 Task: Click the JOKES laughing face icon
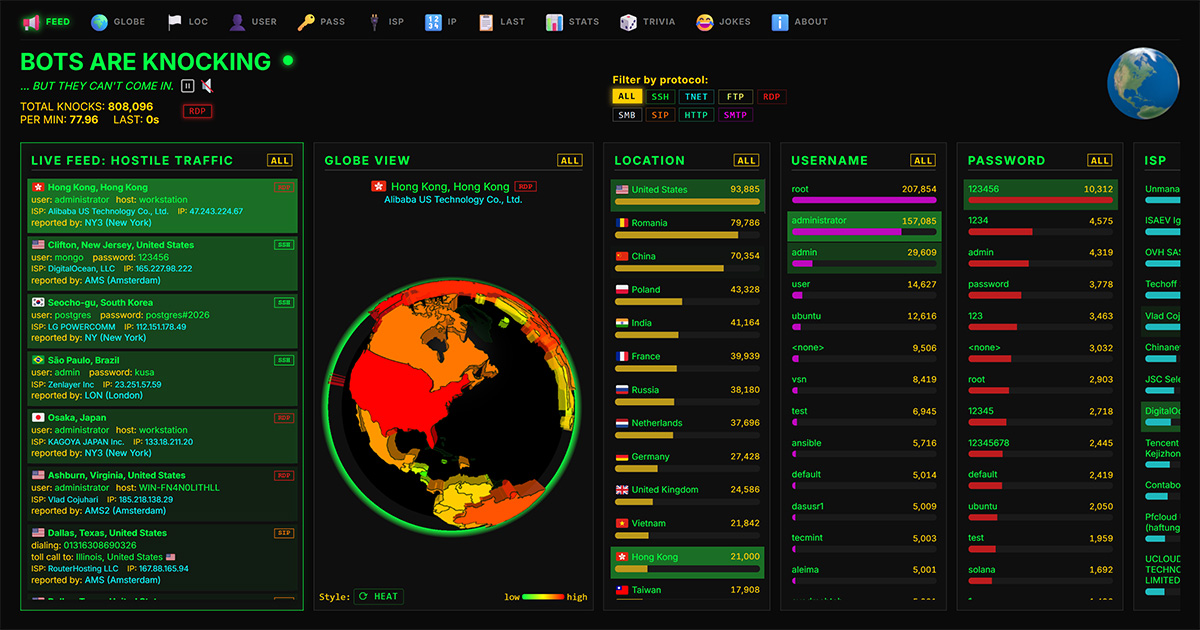pos(705,21)
